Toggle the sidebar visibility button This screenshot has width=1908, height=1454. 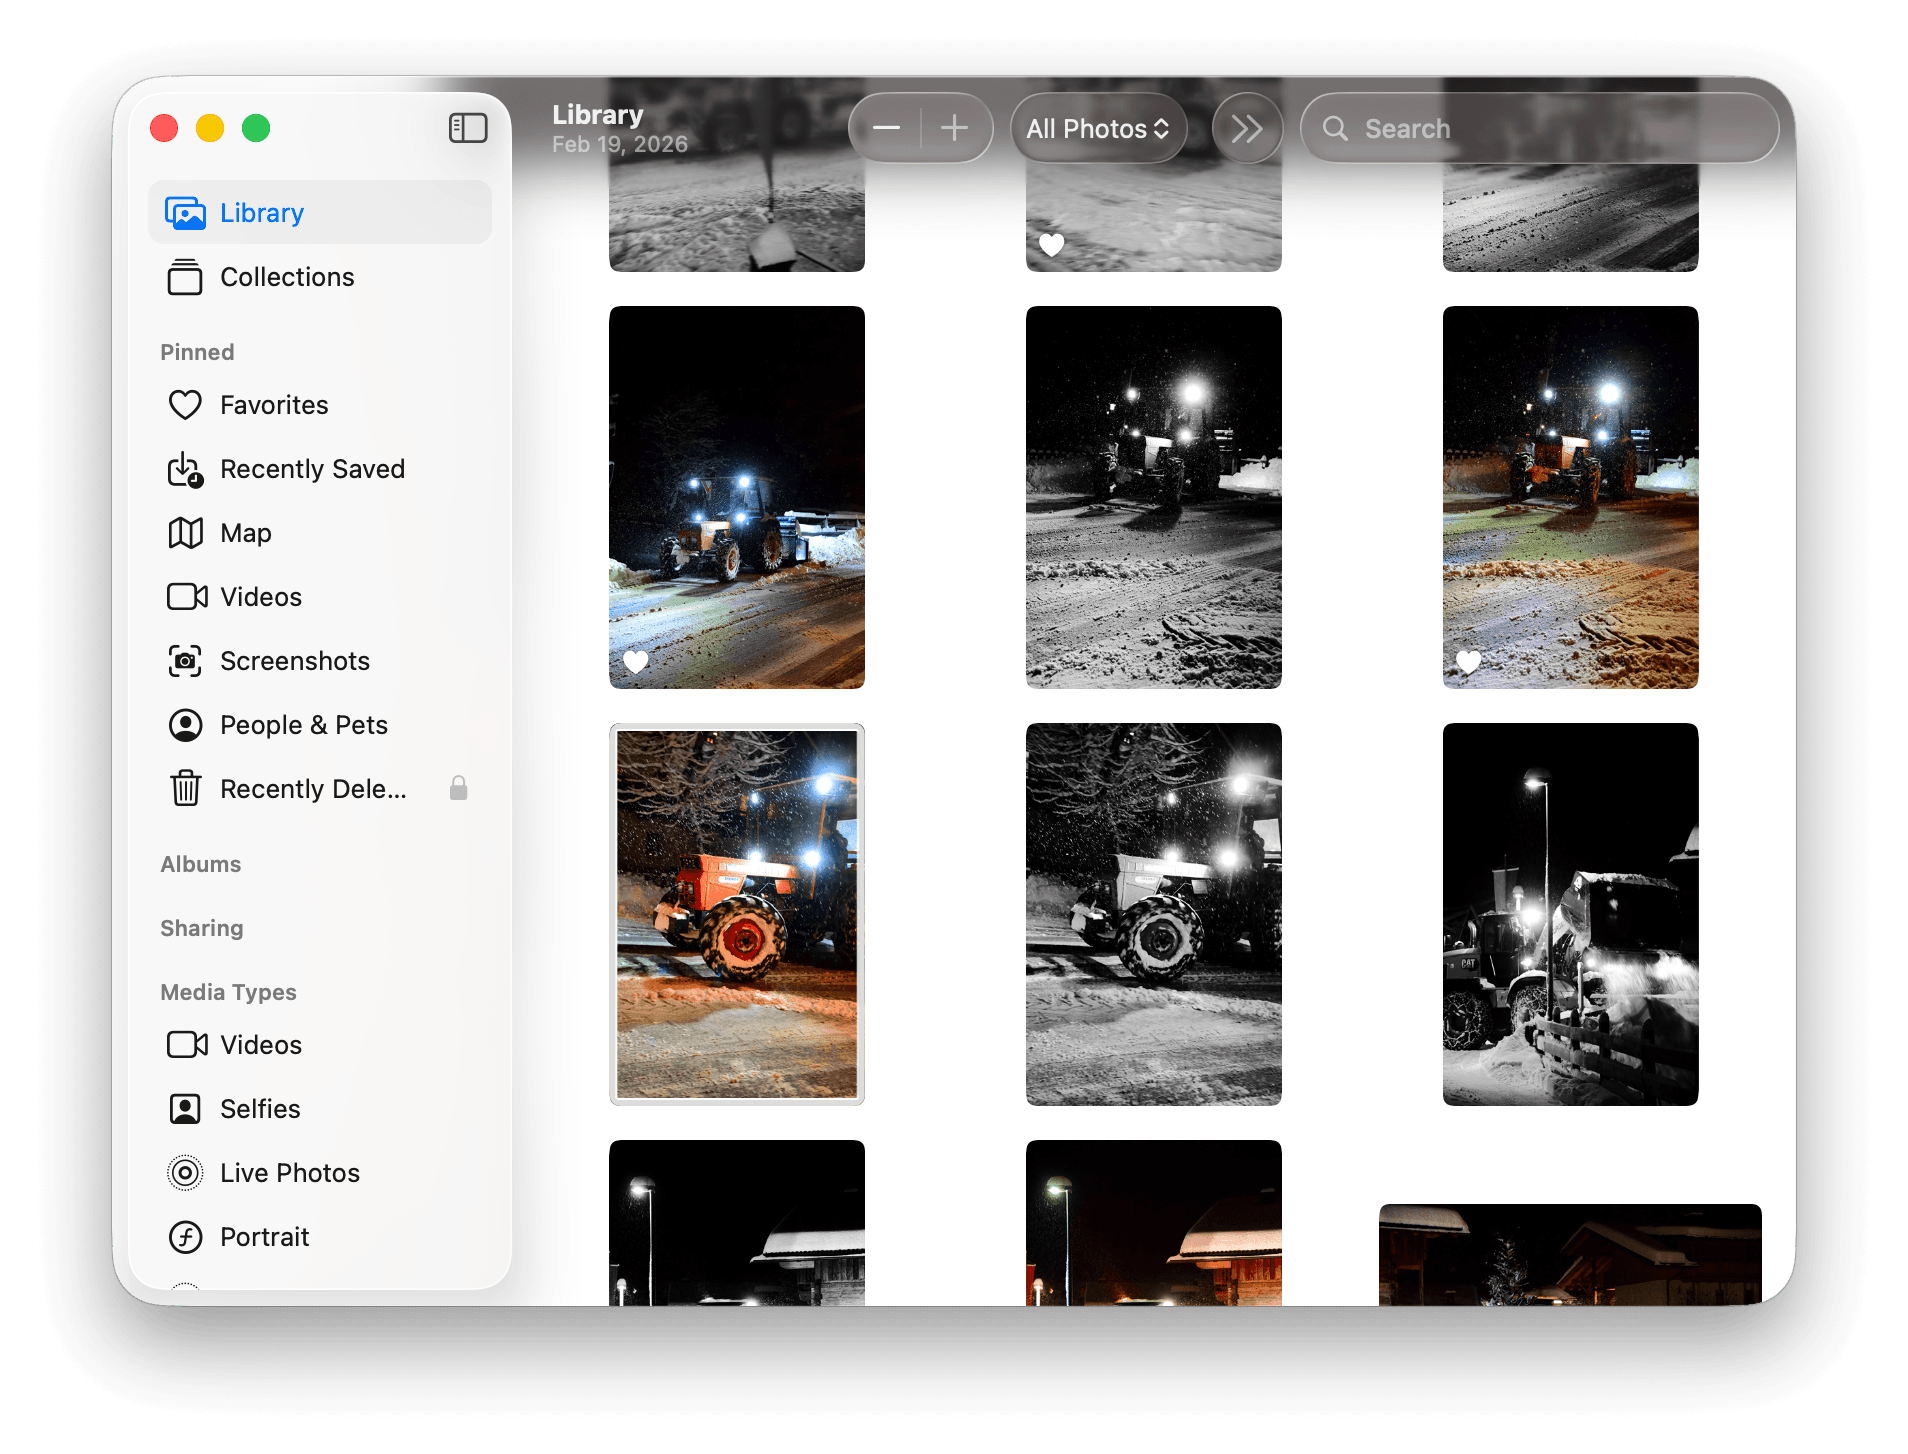click(x=468, y=128)
